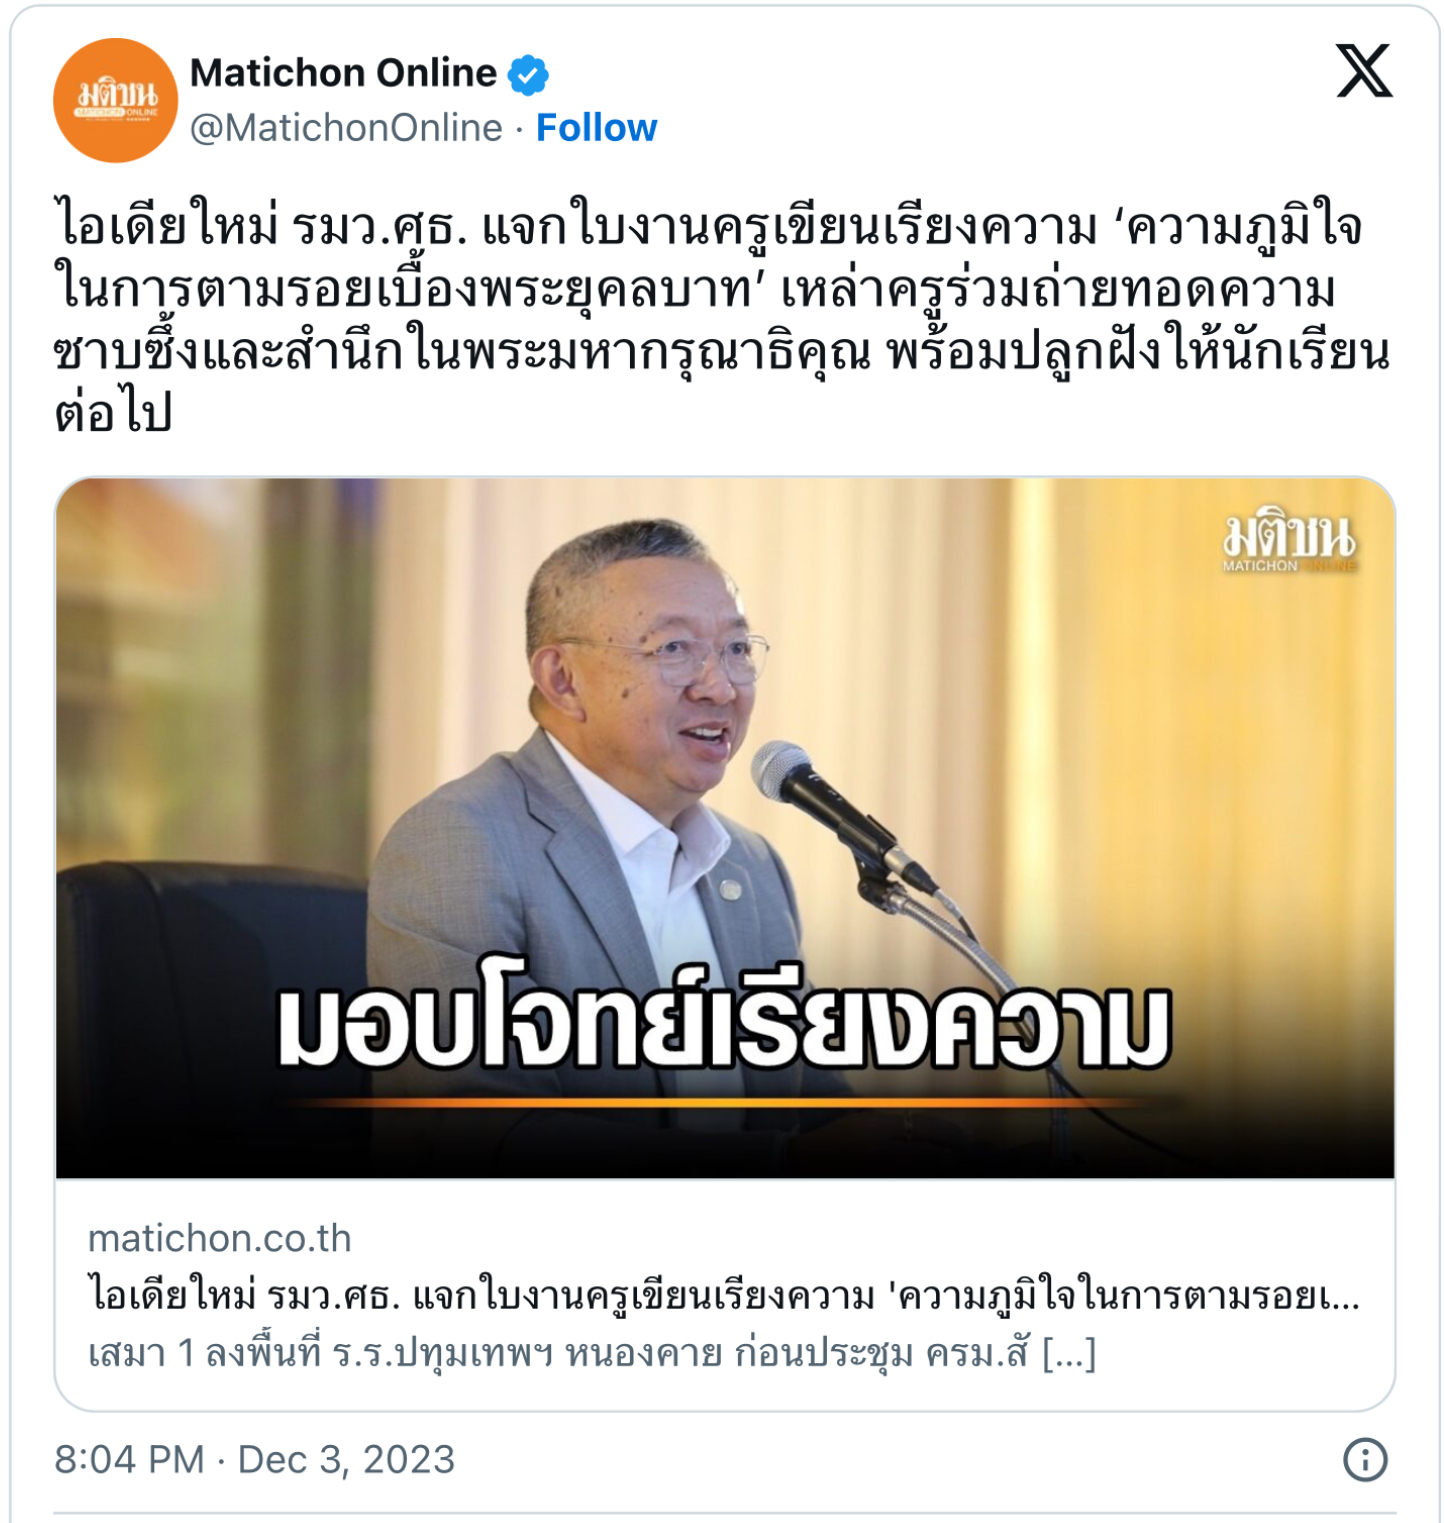The width and height of the screenshot is (1445, 1523).
Task: Click the matichon.co.th domain label
Action: (x=220, y=1238)
